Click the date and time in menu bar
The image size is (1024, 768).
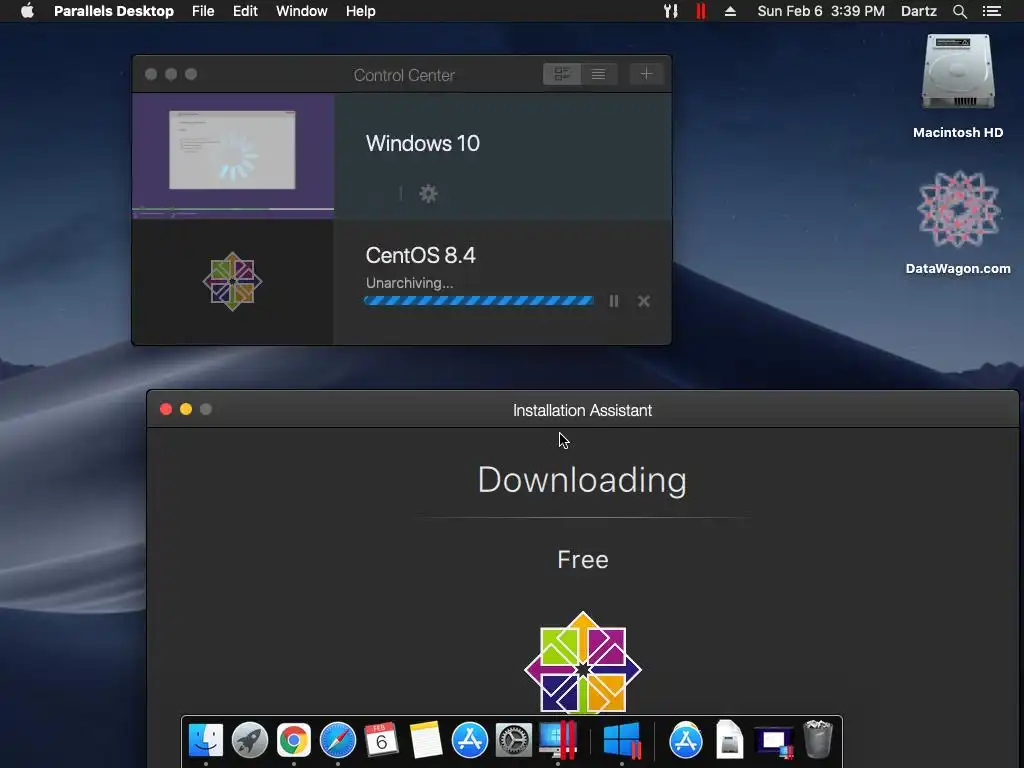pos(821,11)
